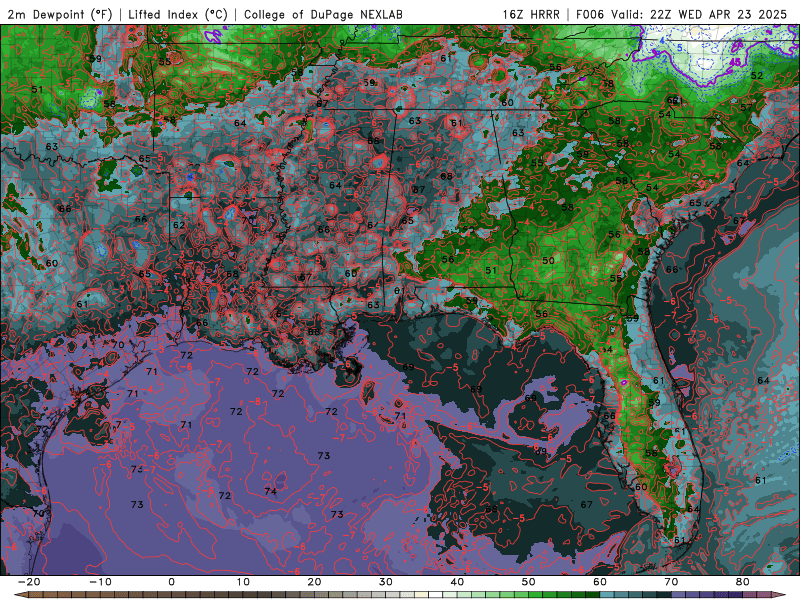Click the '62' dewpoint value on the map

pyautogui.click(x=179, y=225)
